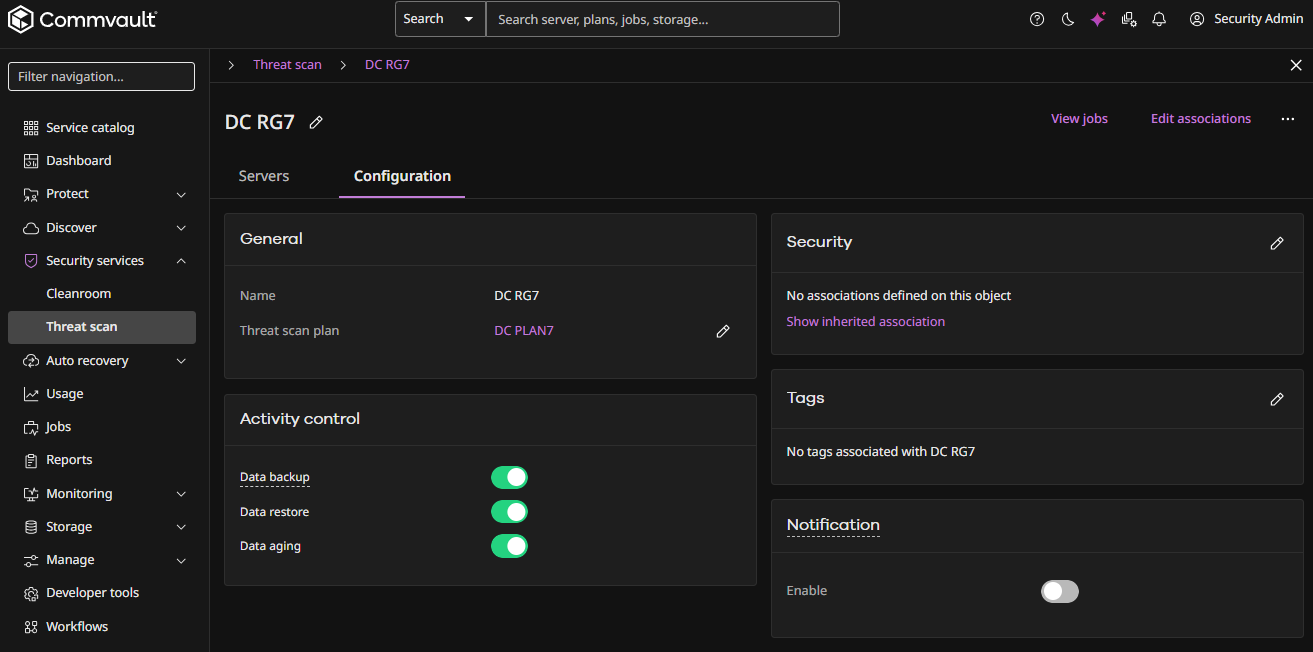Edit the Threat scan plan pencil icon
The height and width of the screenshot is (652, 1313).
pos(723,331)
